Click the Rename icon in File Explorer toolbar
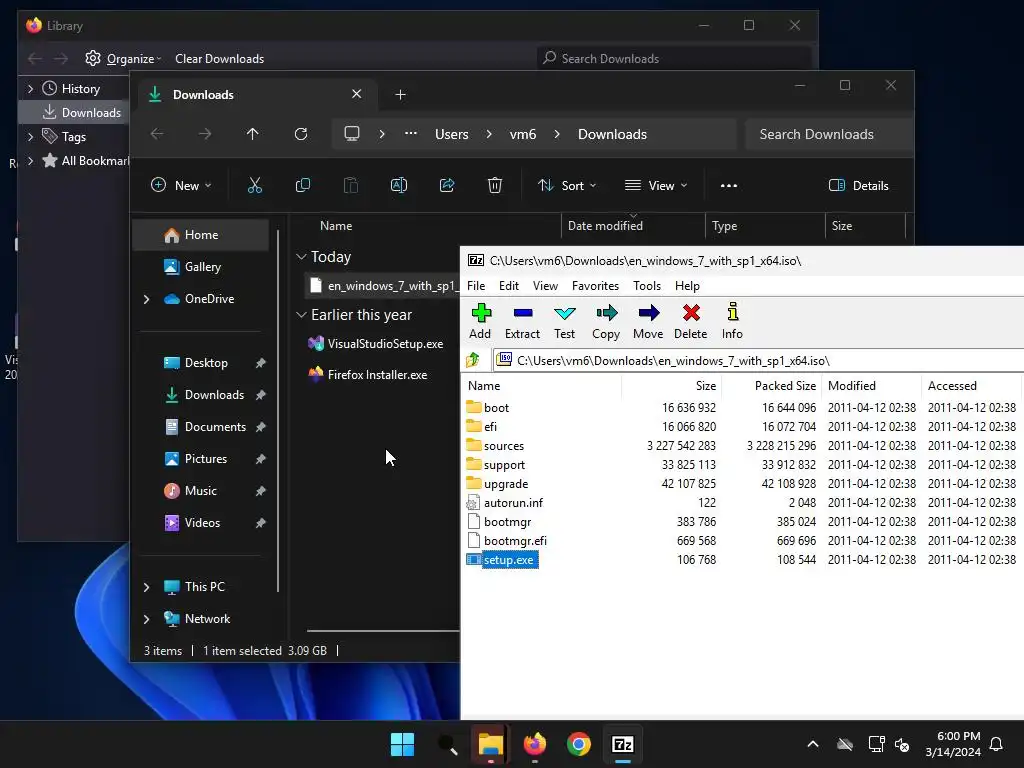 399,185
